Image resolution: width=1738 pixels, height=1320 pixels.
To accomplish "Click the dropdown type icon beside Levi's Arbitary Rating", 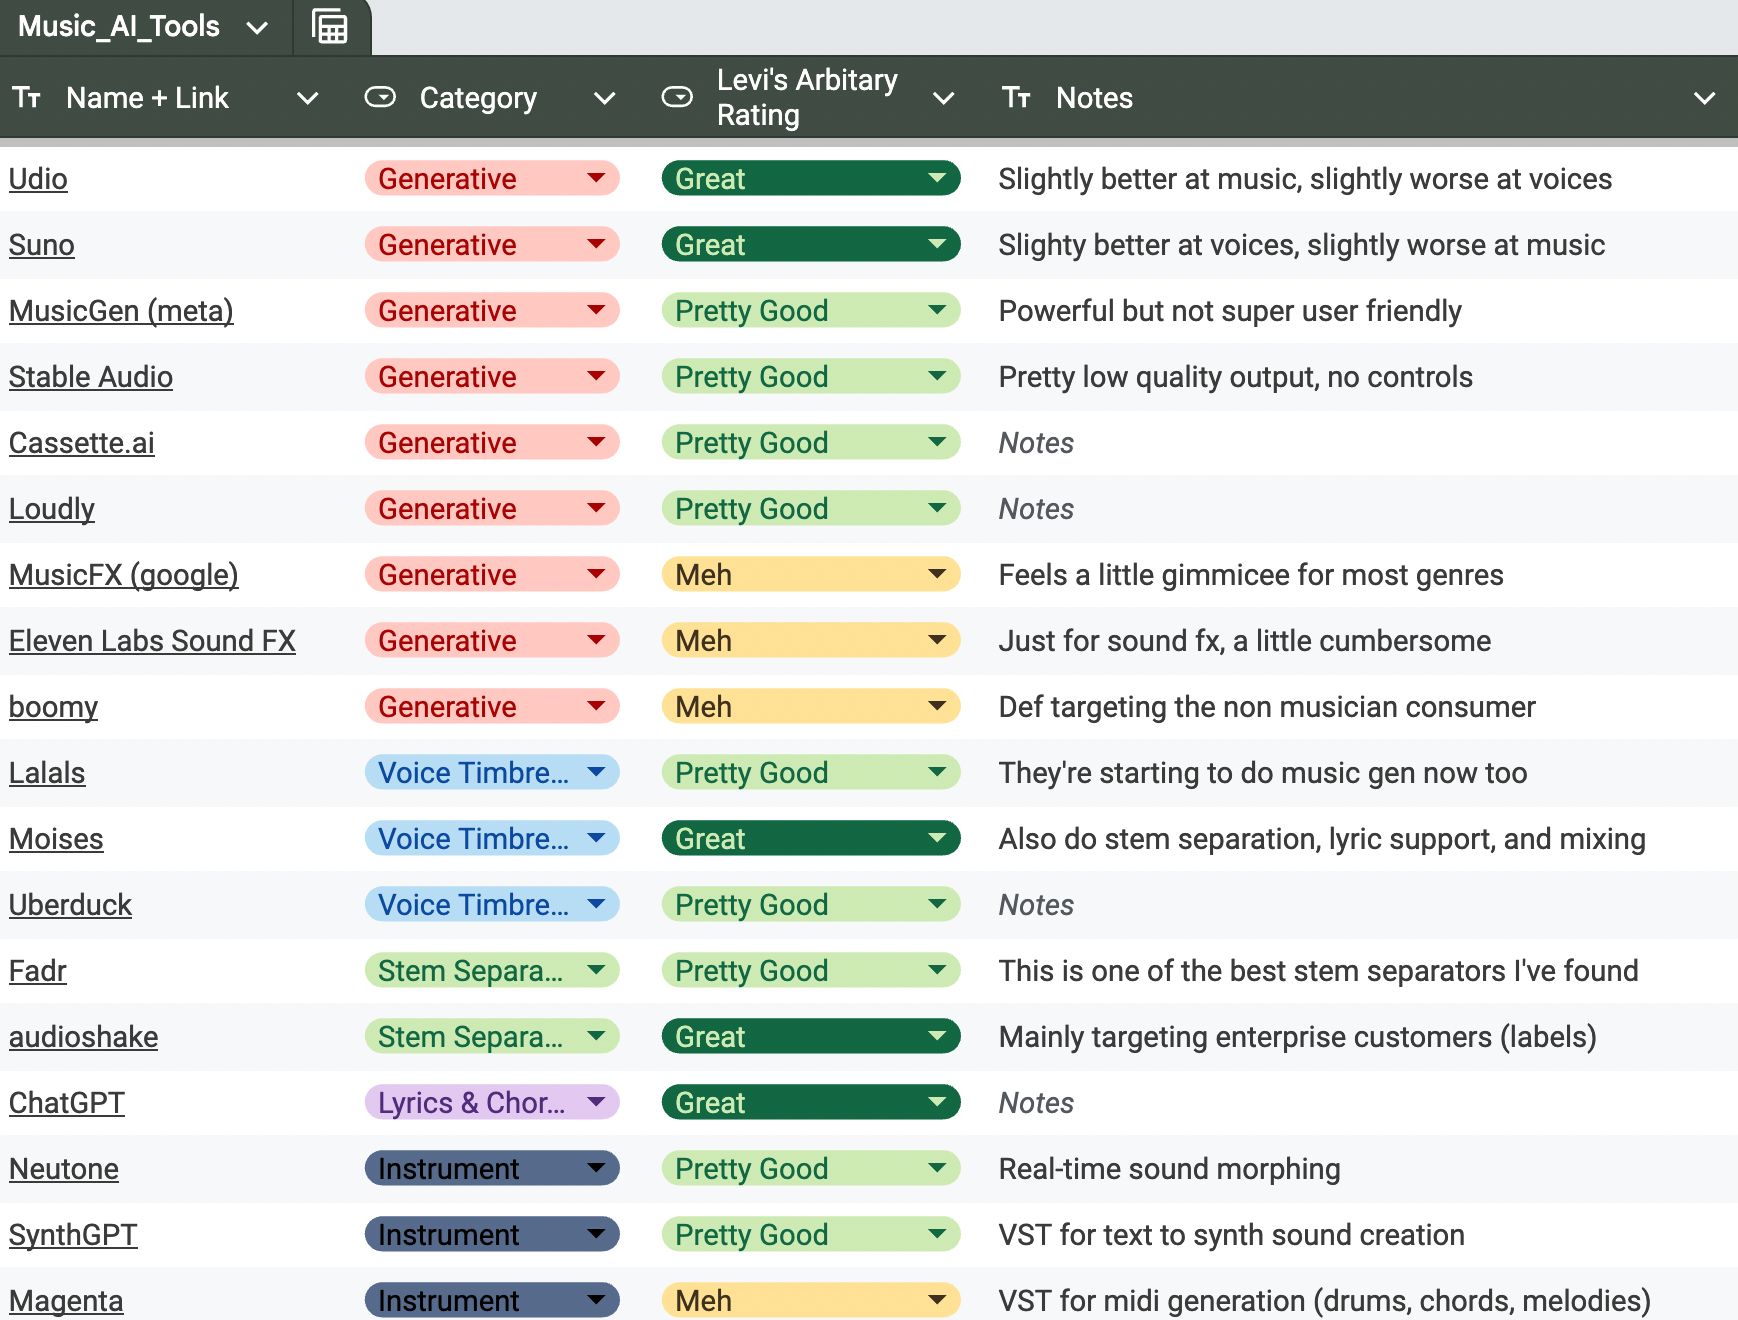I will (x=677, y=97).
